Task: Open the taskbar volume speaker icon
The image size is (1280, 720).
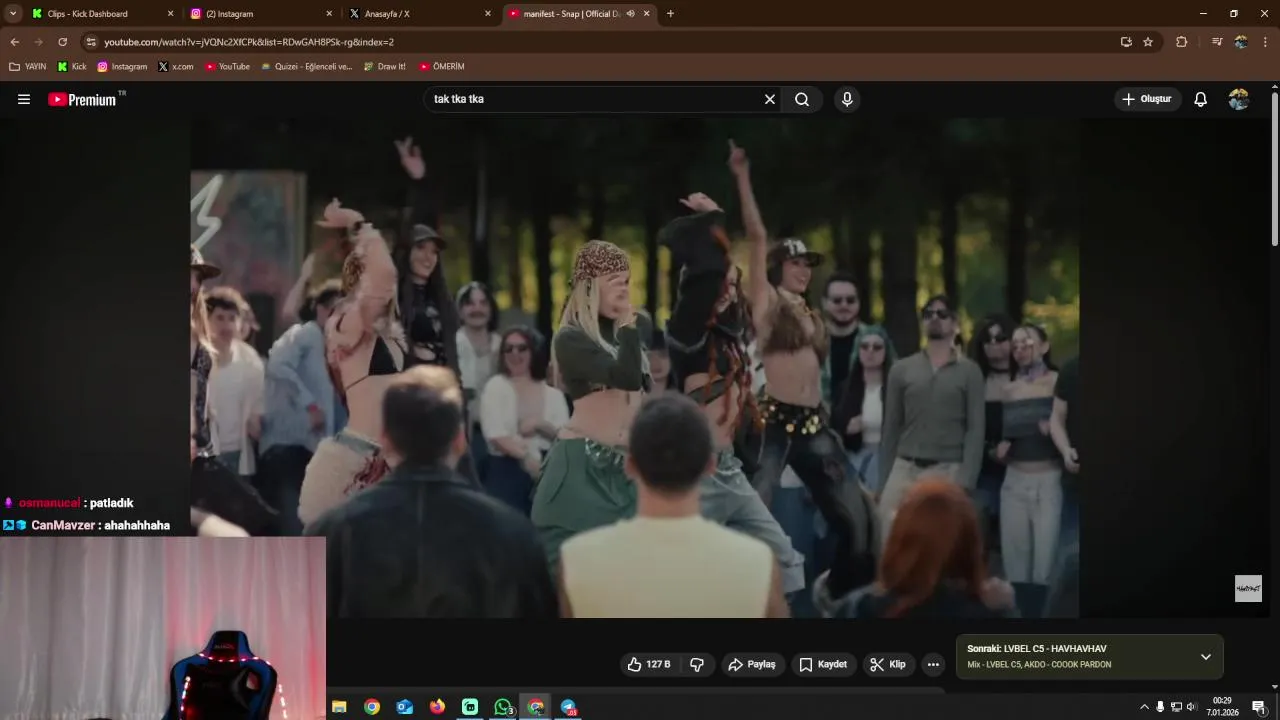Action: click(1191, 707)
